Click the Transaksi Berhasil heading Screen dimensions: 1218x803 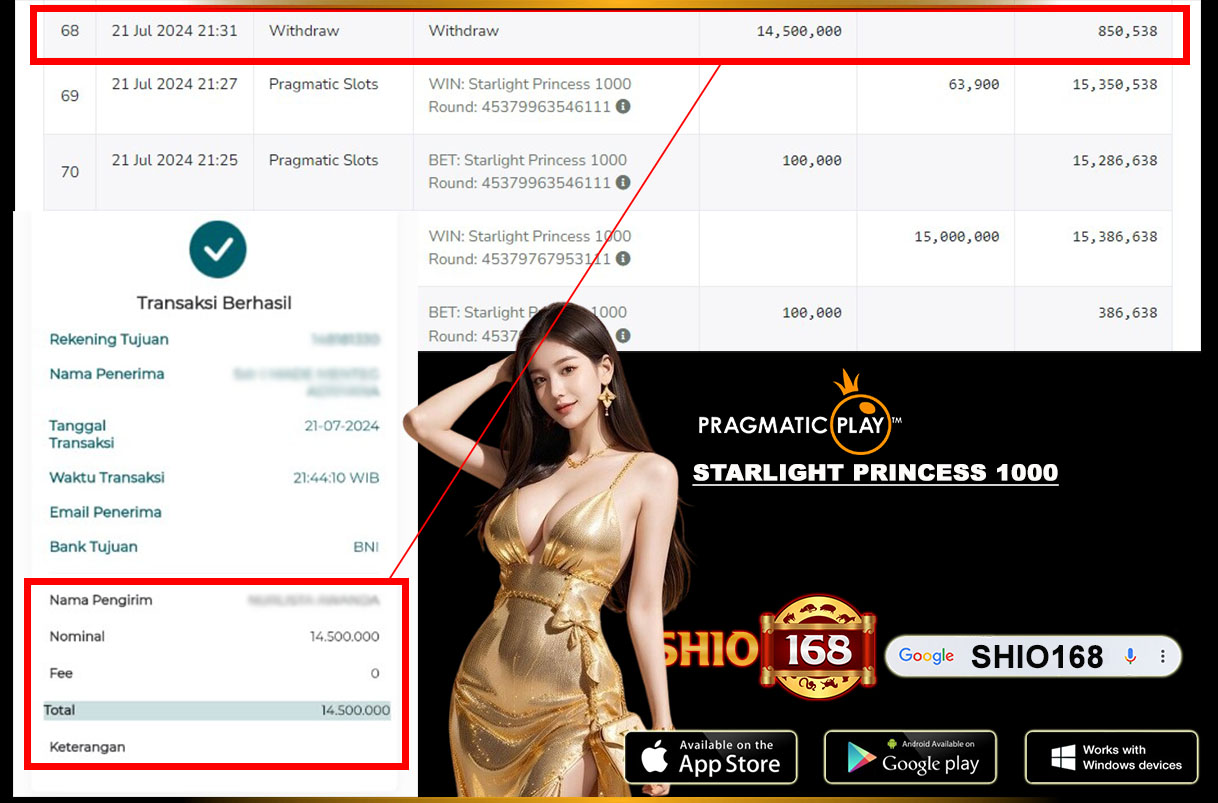[x=214, y=303]
